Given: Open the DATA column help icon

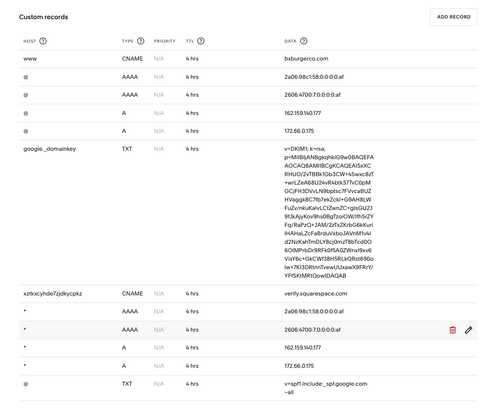Looking at the screenshot, I should pyautogui.click(x=304, y=41).
